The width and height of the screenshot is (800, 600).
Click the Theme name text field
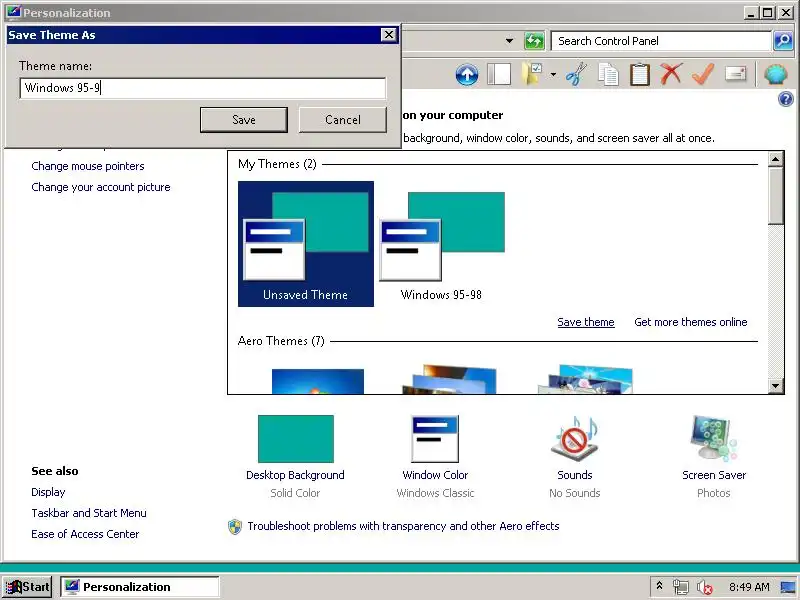(203, 88)
